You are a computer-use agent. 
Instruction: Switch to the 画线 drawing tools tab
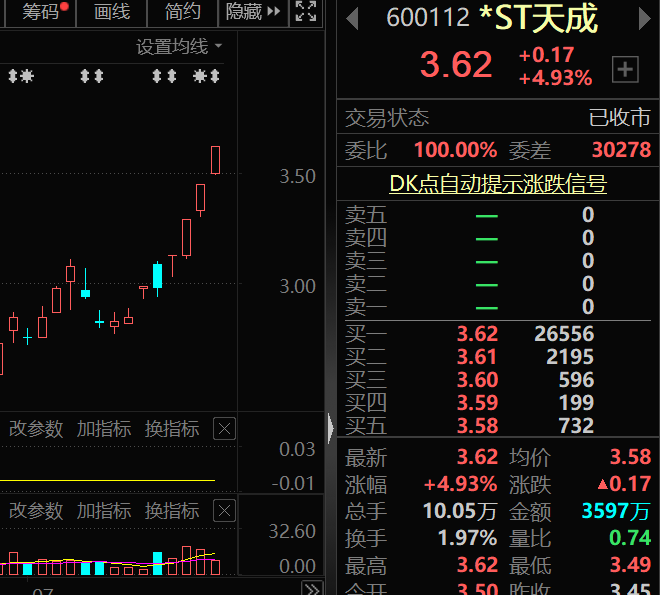click(x=112, y=12)
